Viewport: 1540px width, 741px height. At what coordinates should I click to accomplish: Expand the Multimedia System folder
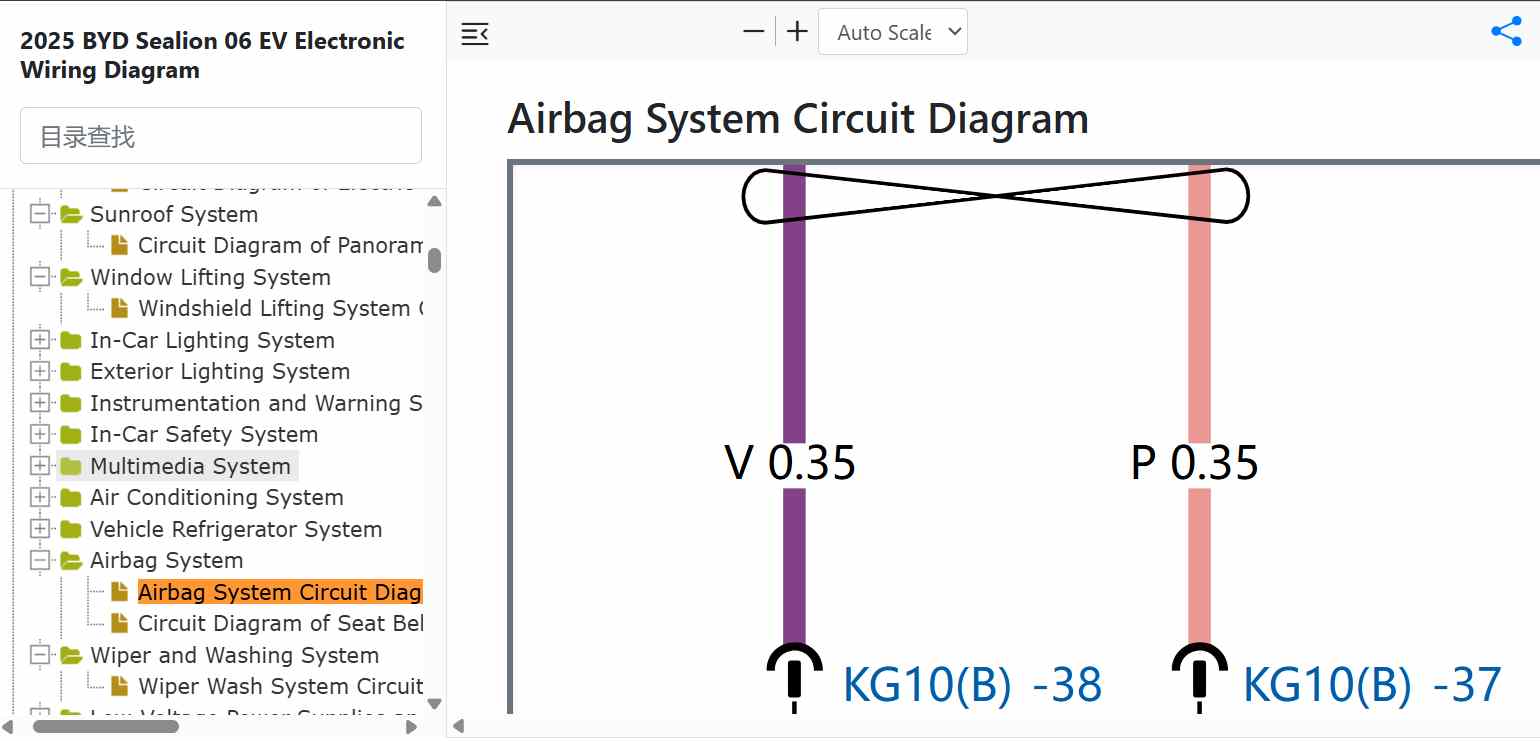point(40,466)
